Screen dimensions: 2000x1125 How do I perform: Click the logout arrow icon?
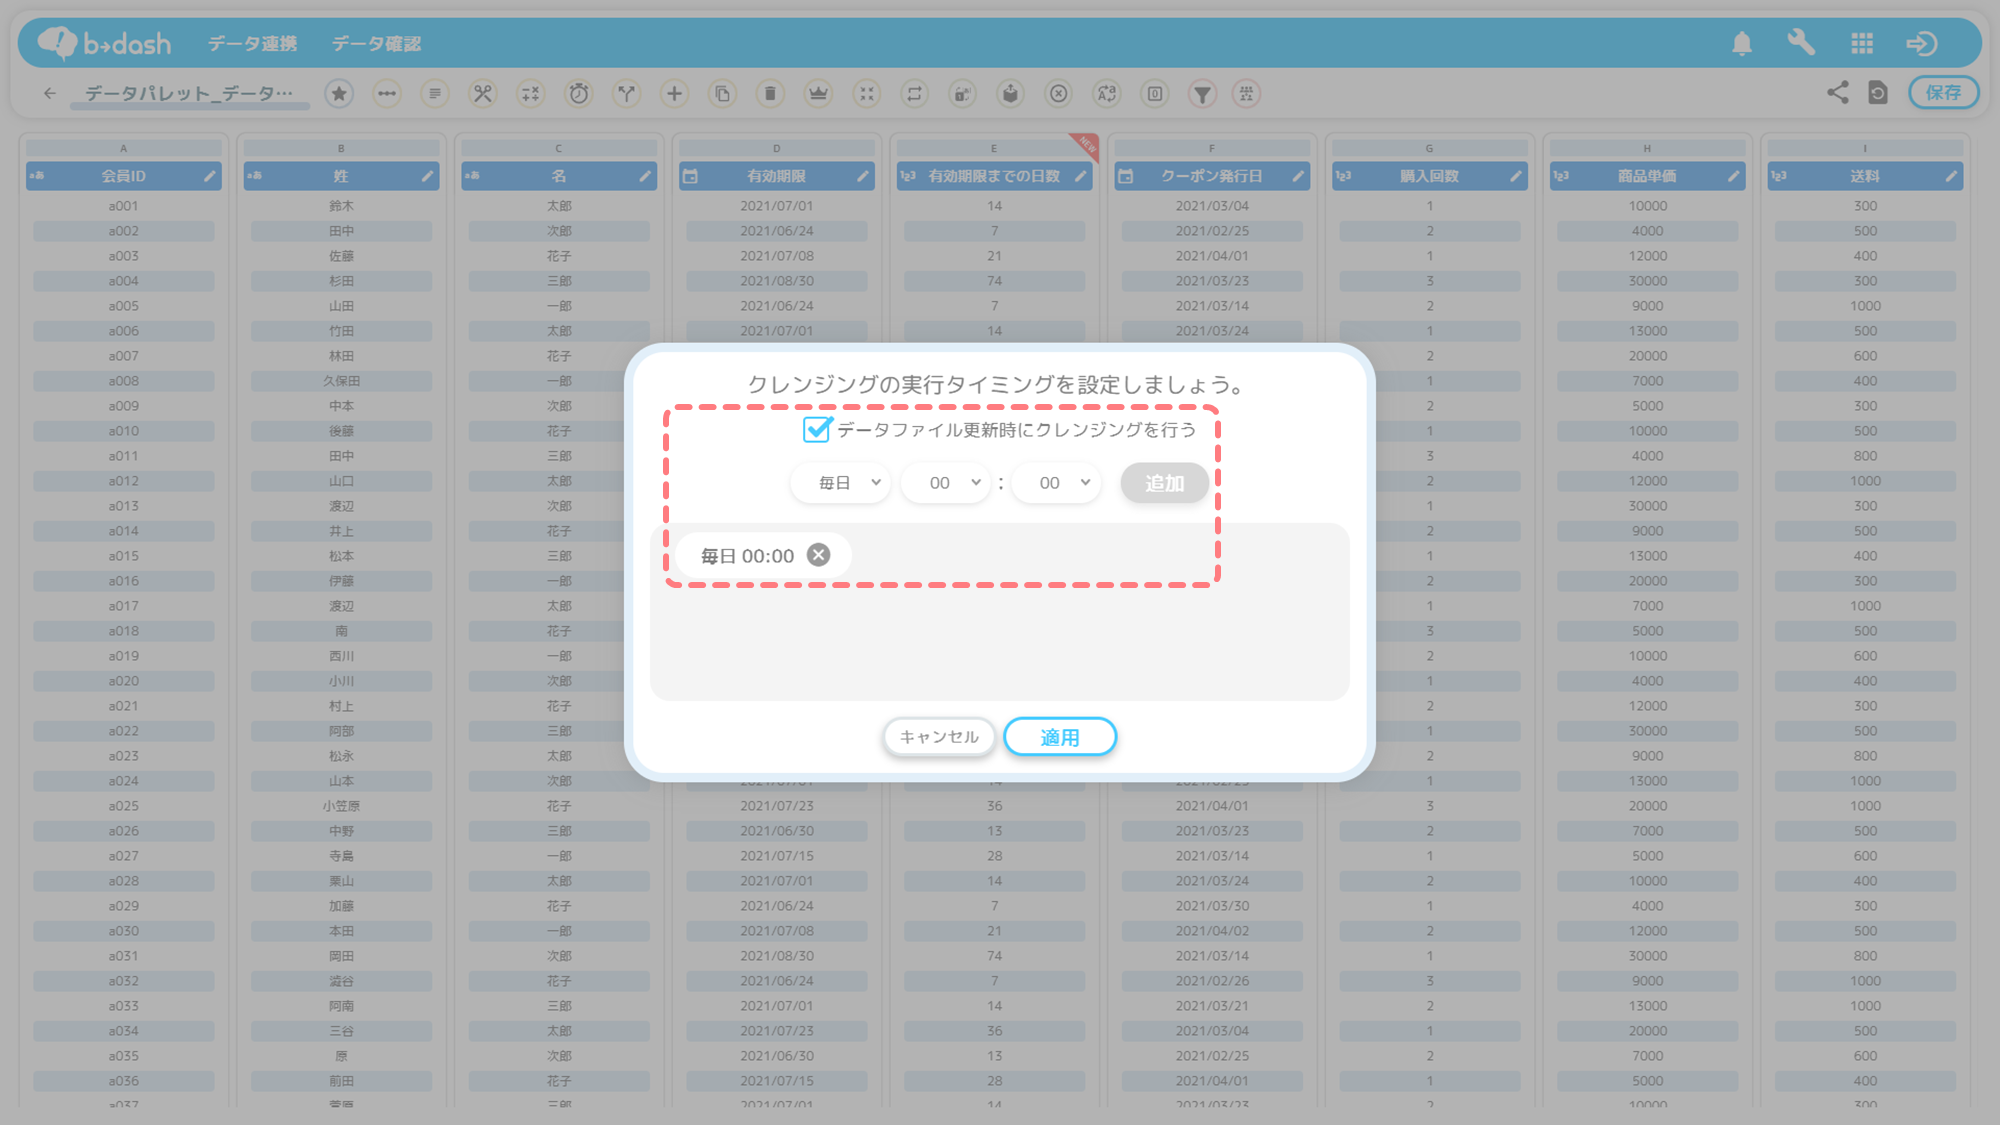[1922, 43]
